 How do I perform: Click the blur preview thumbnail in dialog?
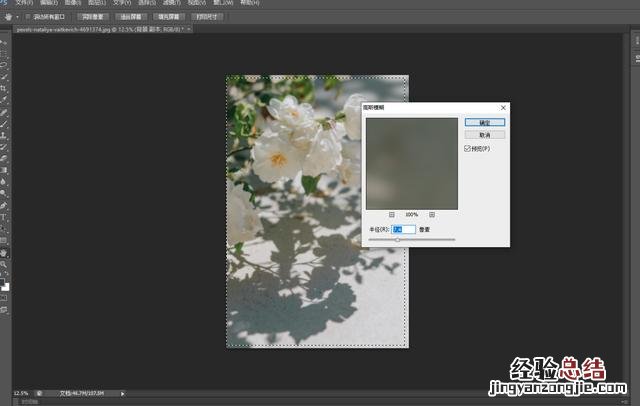point(412,164)
